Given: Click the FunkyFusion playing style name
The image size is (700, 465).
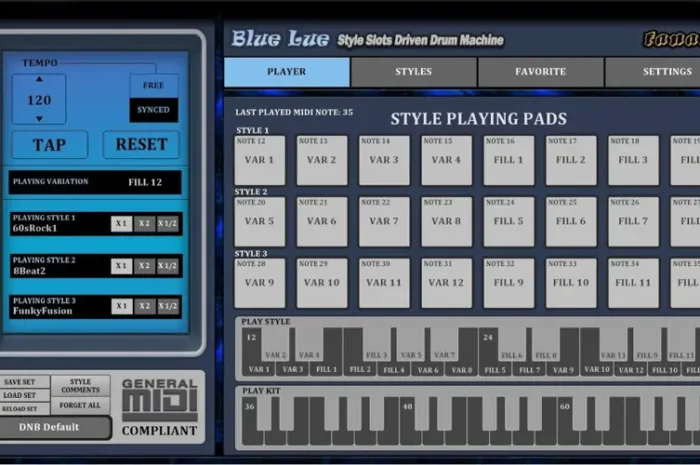Looking at the screenshot, I should tap(42, 311).
